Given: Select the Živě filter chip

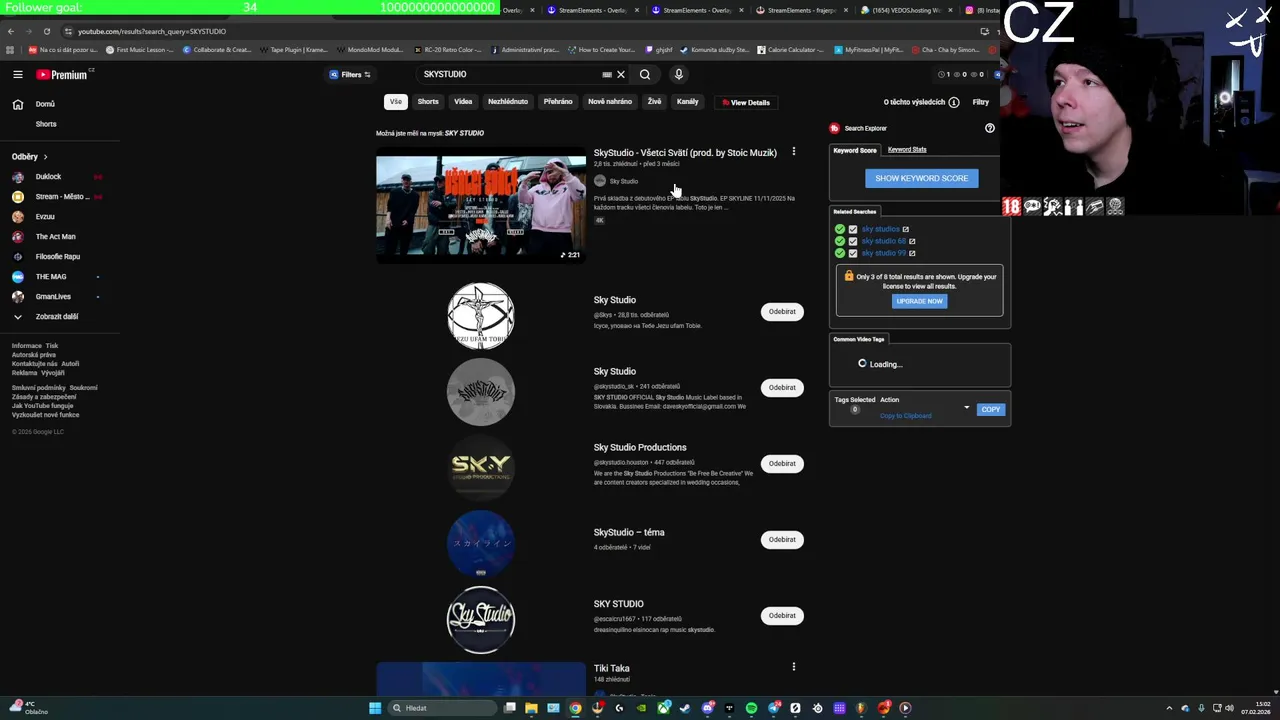Looking at the screenshot, I should (x=654, y=102).
